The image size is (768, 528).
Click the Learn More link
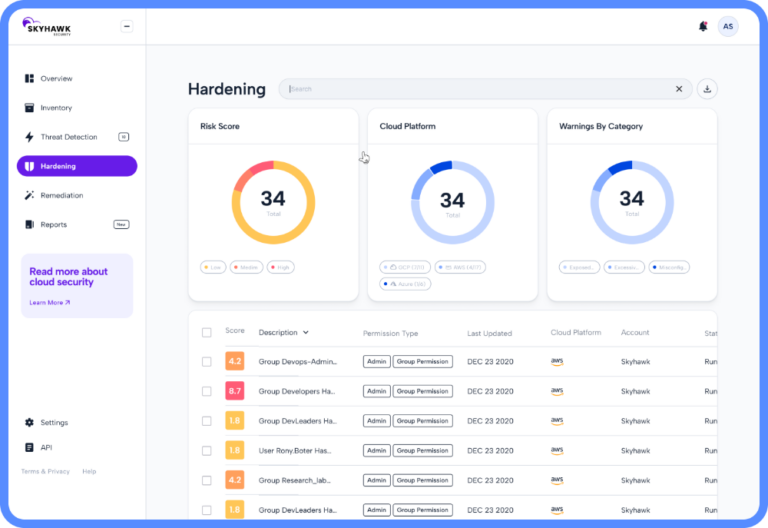50,302
